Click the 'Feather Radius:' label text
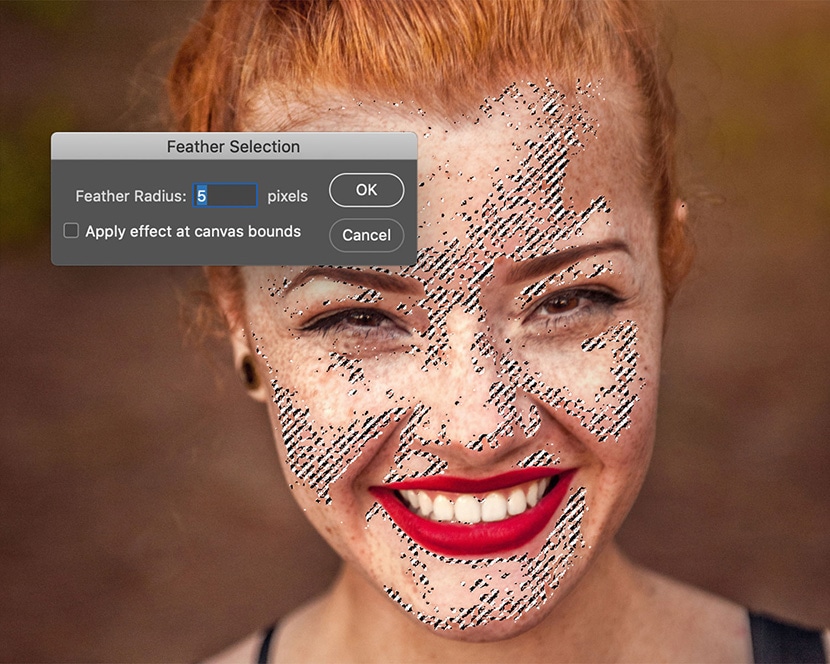 [130, 196]
